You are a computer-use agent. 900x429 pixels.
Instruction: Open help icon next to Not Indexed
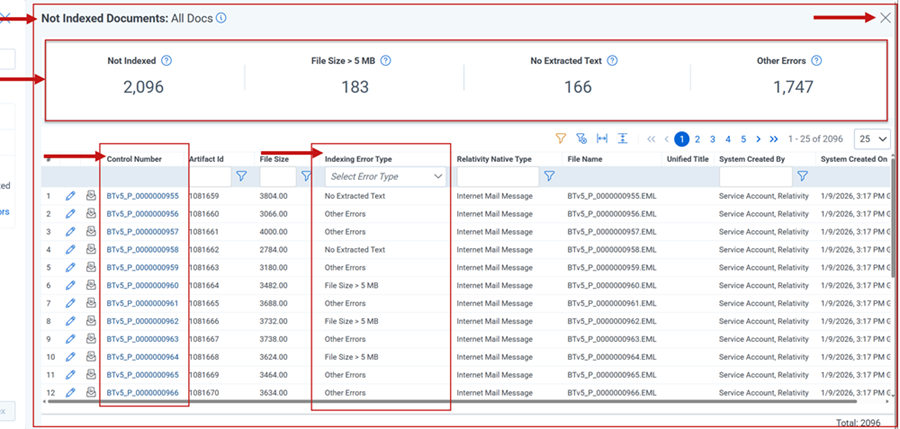pyautogui.click(x=166, y=60)
